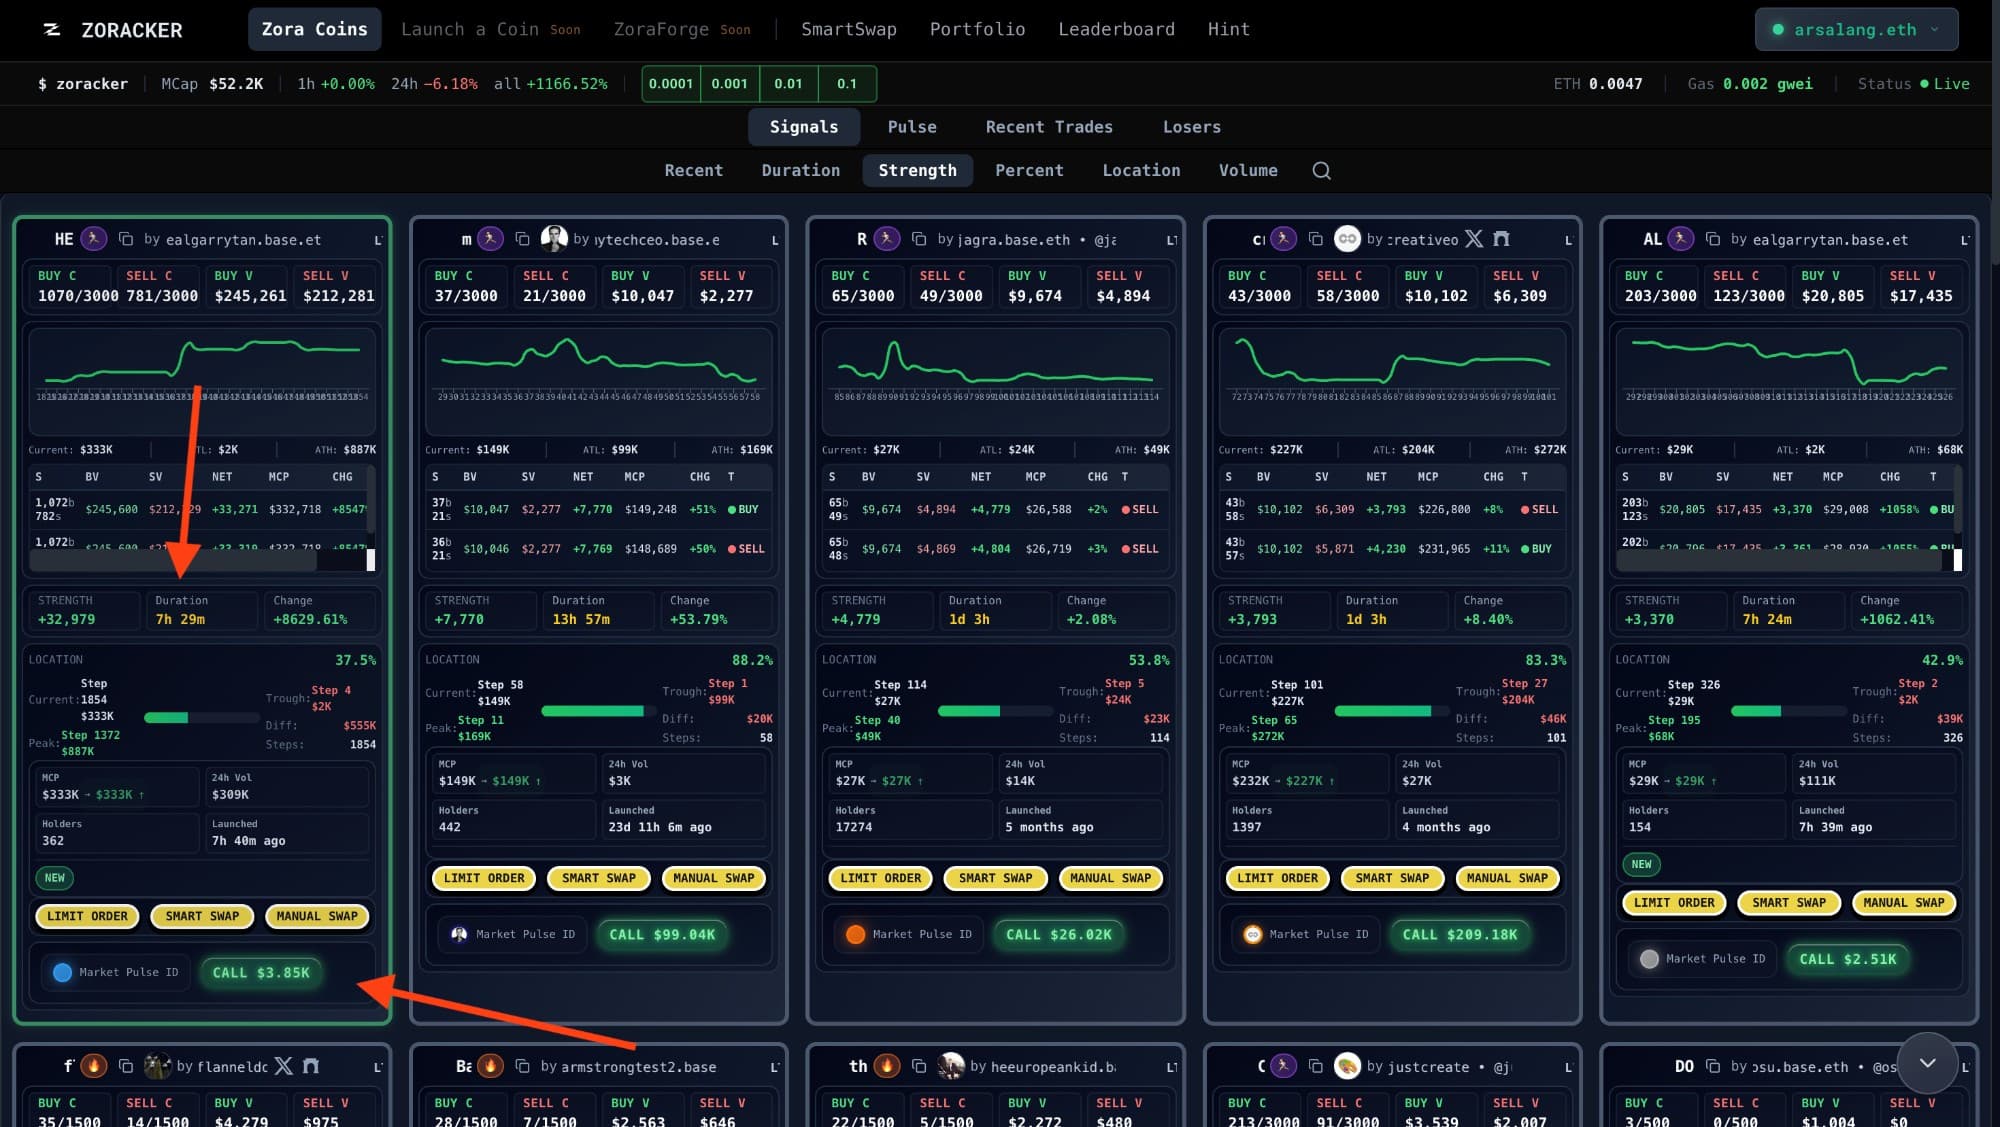The height and width of the screenshot is (1127, 2000).
Task: Copy address icon on the HE card
Action: (126, 239)
